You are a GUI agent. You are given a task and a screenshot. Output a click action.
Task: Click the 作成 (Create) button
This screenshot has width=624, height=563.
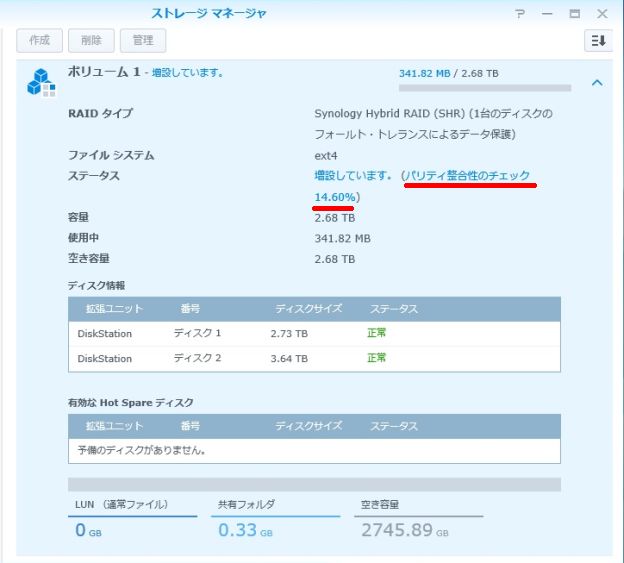[x=39, y=41]
